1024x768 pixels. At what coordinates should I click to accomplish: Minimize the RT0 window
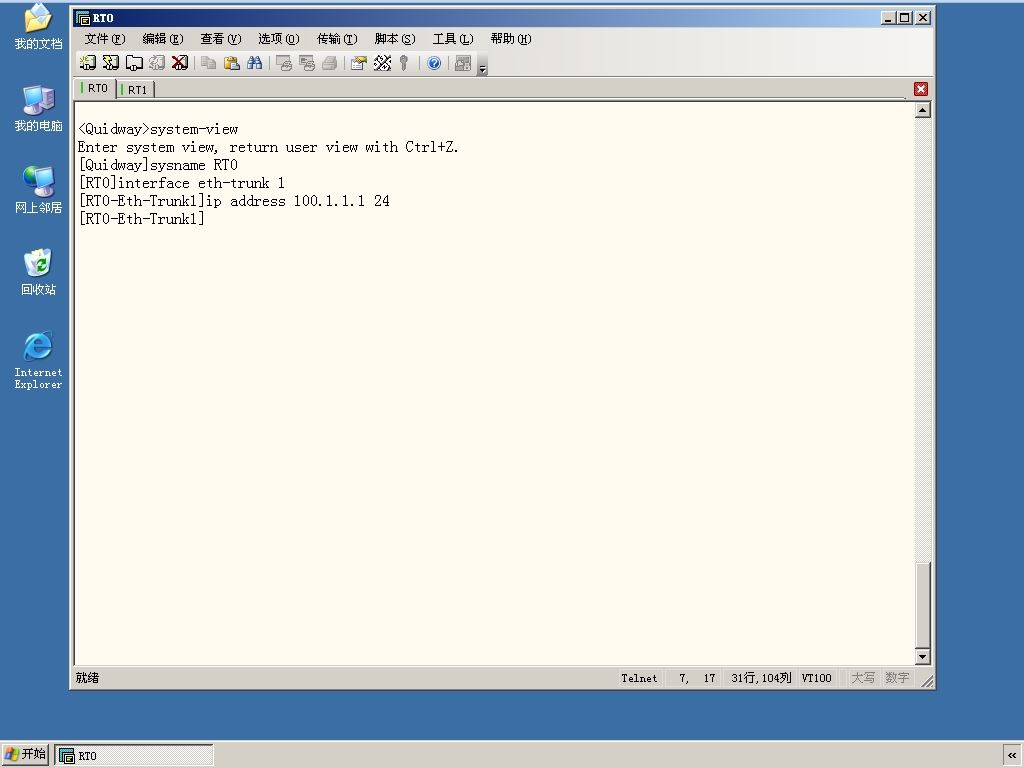tap(887, 18)
